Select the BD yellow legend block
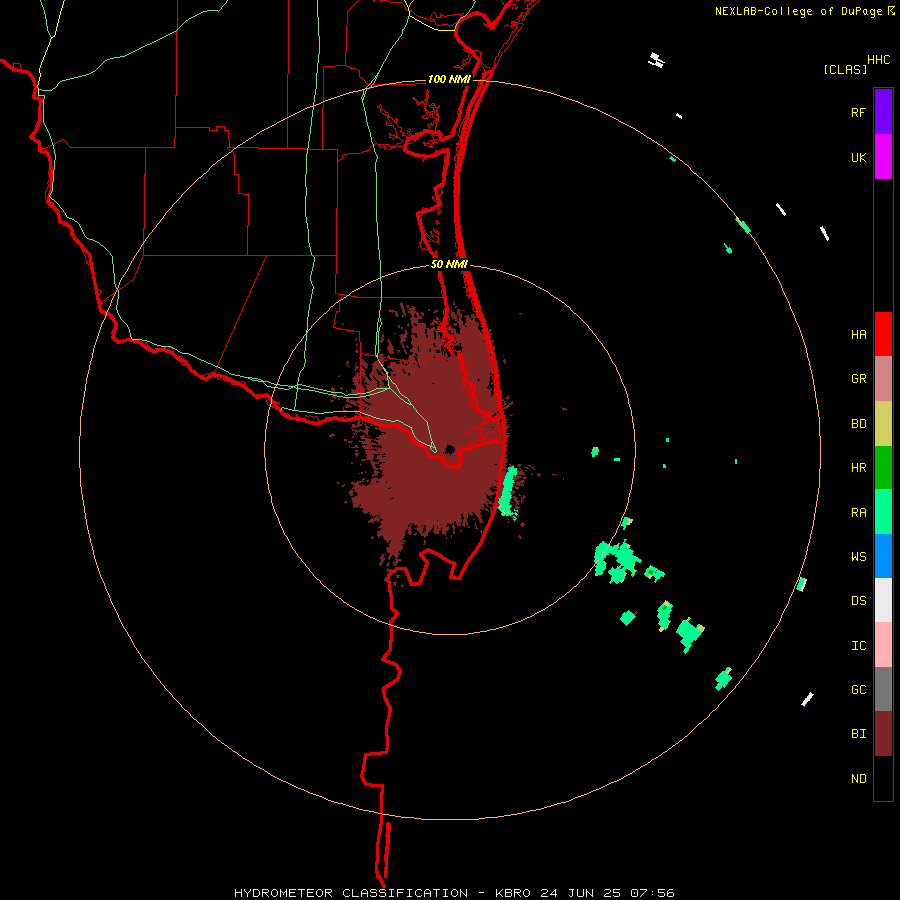The image size is (900, 900). 883,423
